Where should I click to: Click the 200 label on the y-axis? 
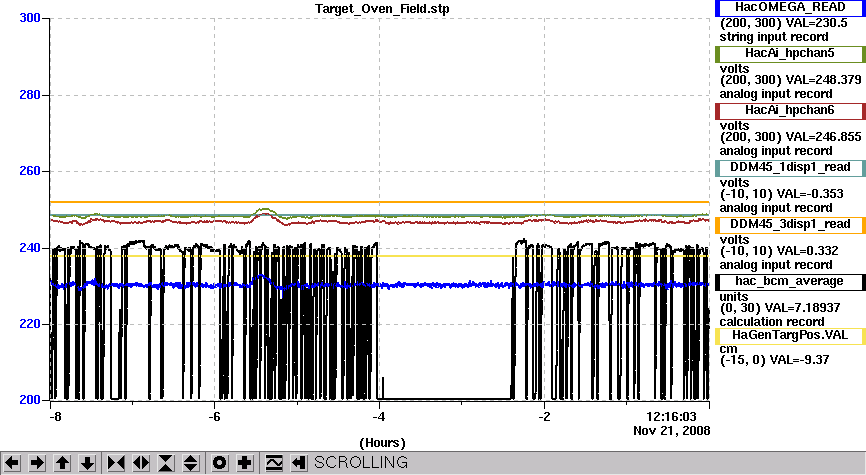(x=30, y=399)
